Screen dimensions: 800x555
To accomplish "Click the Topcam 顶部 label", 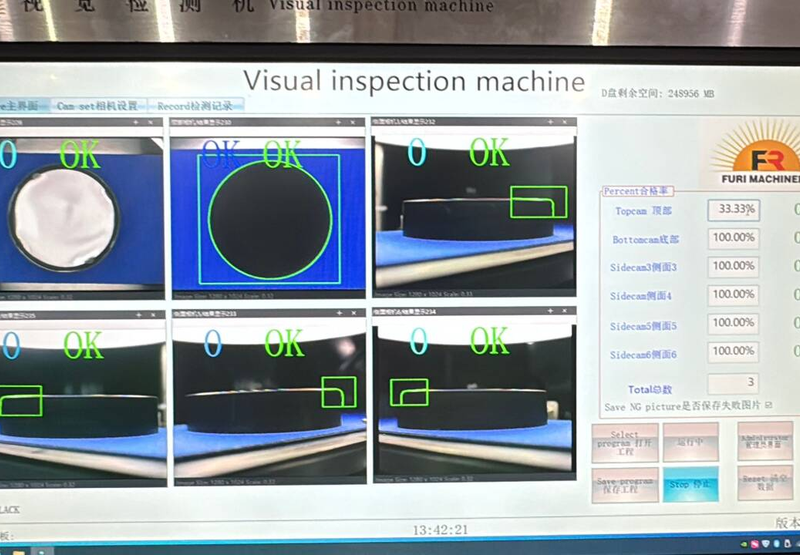I will coord(643,211).
